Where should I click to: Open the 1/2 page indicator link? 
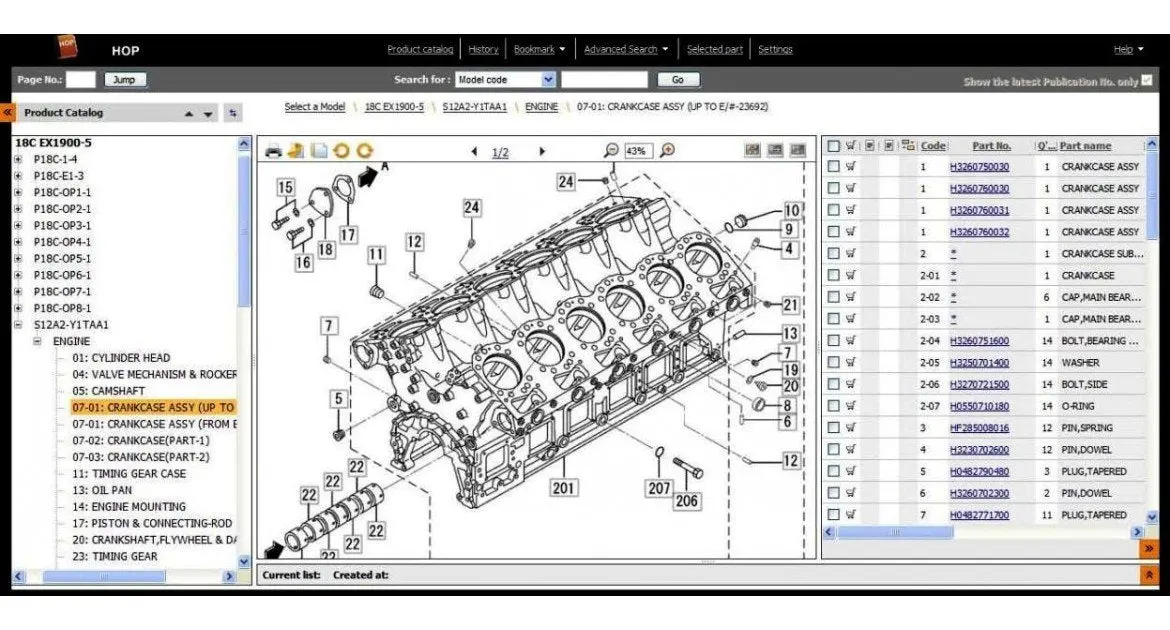pyautogui.click(x=500, y=152)
